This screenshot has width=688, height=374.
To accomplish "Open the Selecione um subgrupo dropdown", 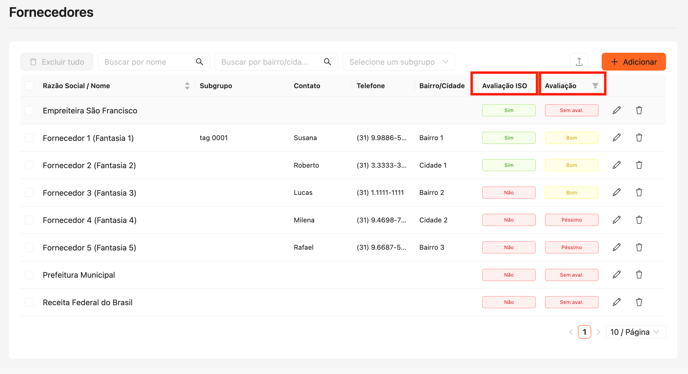I will [x=398, y=62].
